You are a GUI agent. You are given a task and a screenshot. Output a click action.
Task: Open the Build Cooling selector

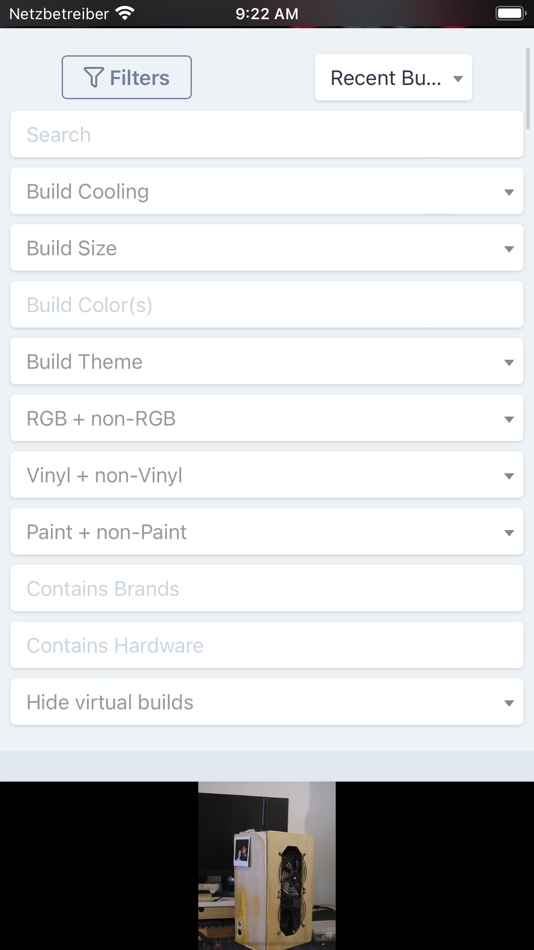click(x=267, y=191)
